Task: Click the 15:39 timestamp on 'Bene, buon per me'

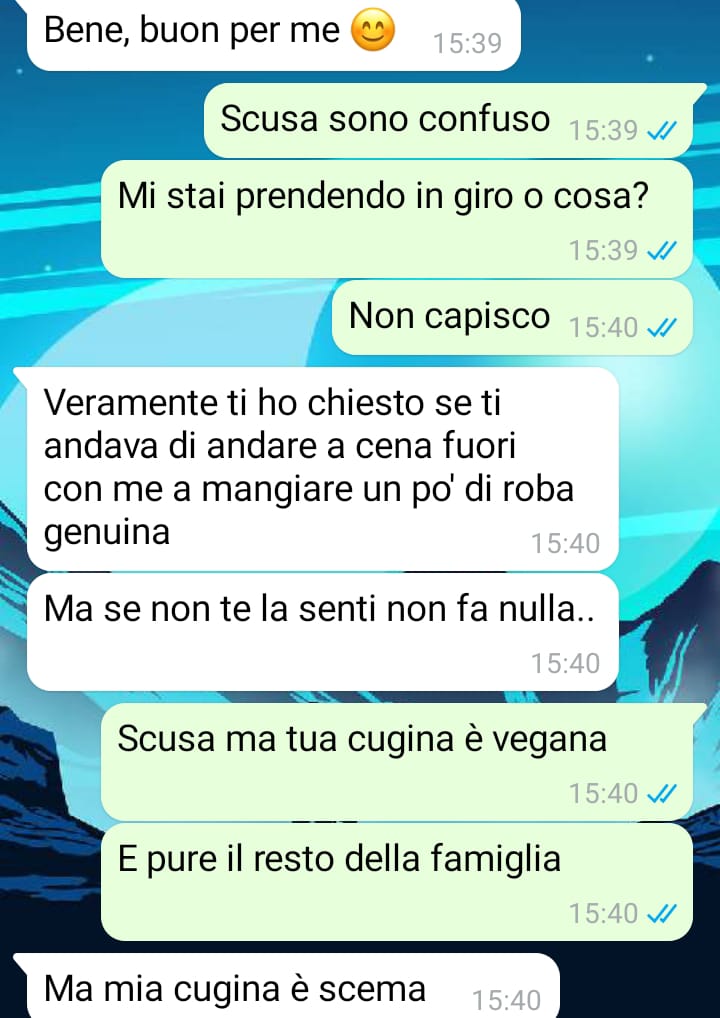Action: point(467,43)
